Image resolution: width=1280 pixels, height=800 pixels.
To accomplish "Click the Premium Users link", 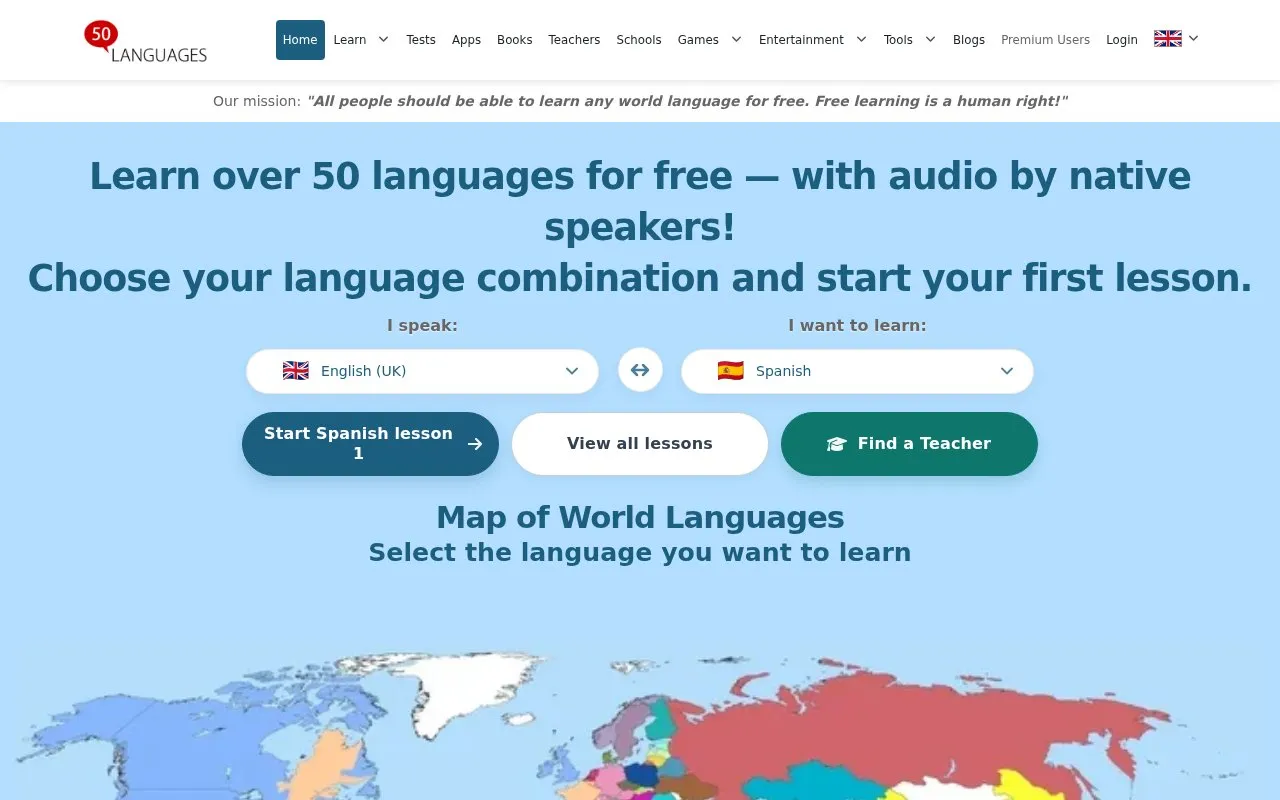I will 1045,40.
